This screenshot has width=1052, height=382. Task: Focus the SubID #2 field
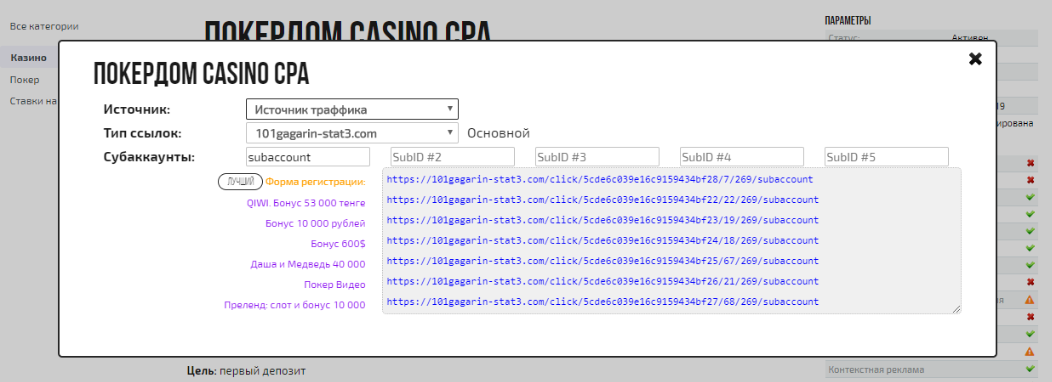[x=452, y=157]
